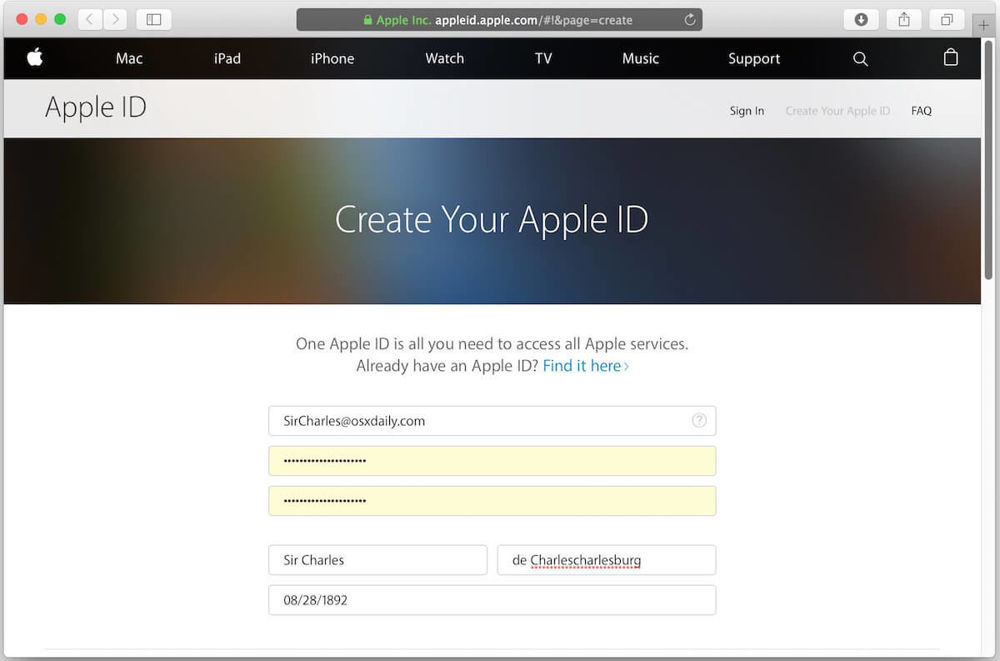This screenshot has width=1000, height=661.
Task: Open the Mac menu item
Action: click(x=129, y=59)
